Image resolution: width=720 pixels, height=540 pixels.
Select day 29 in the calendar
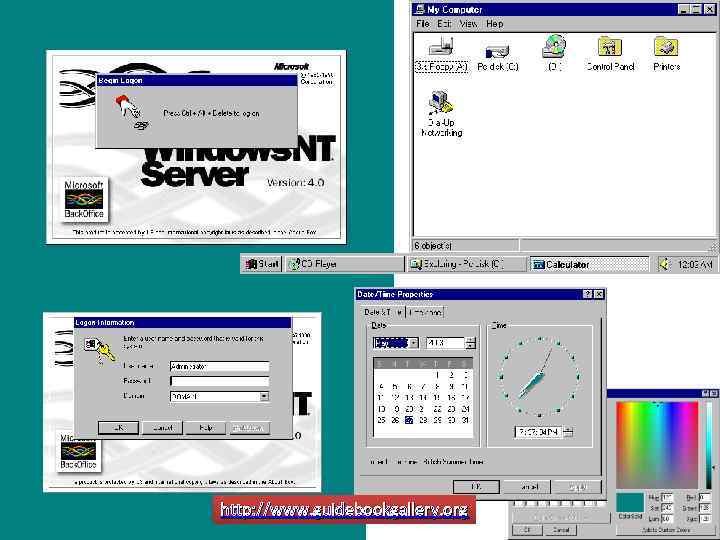pyautogui.click(x=437, y=420)
